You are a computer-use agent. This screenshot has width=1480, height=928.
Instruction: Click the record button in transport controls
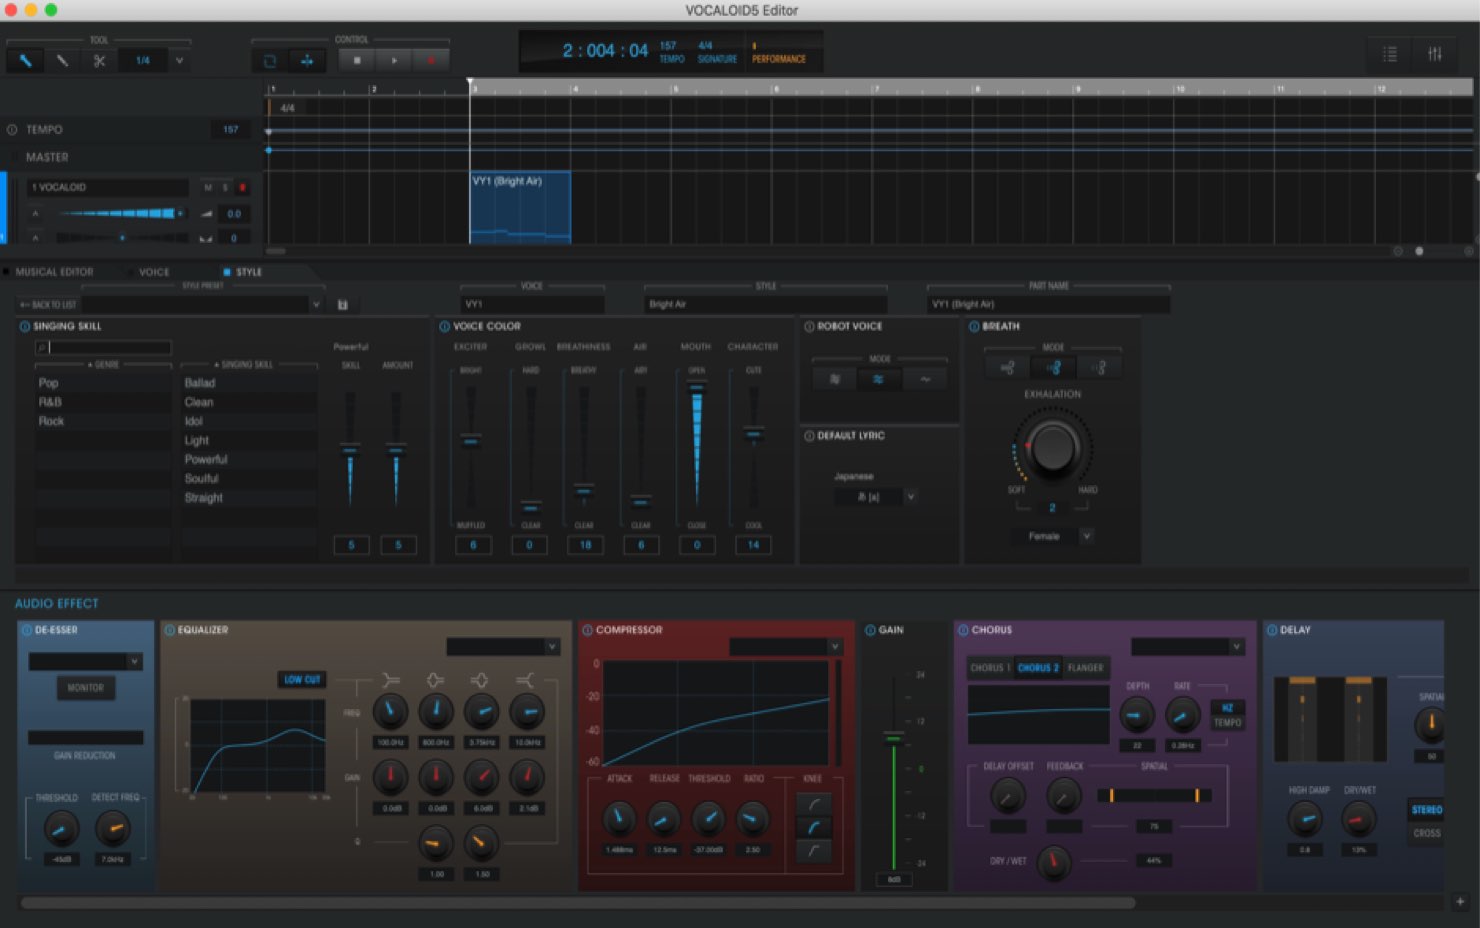[431, 61]
